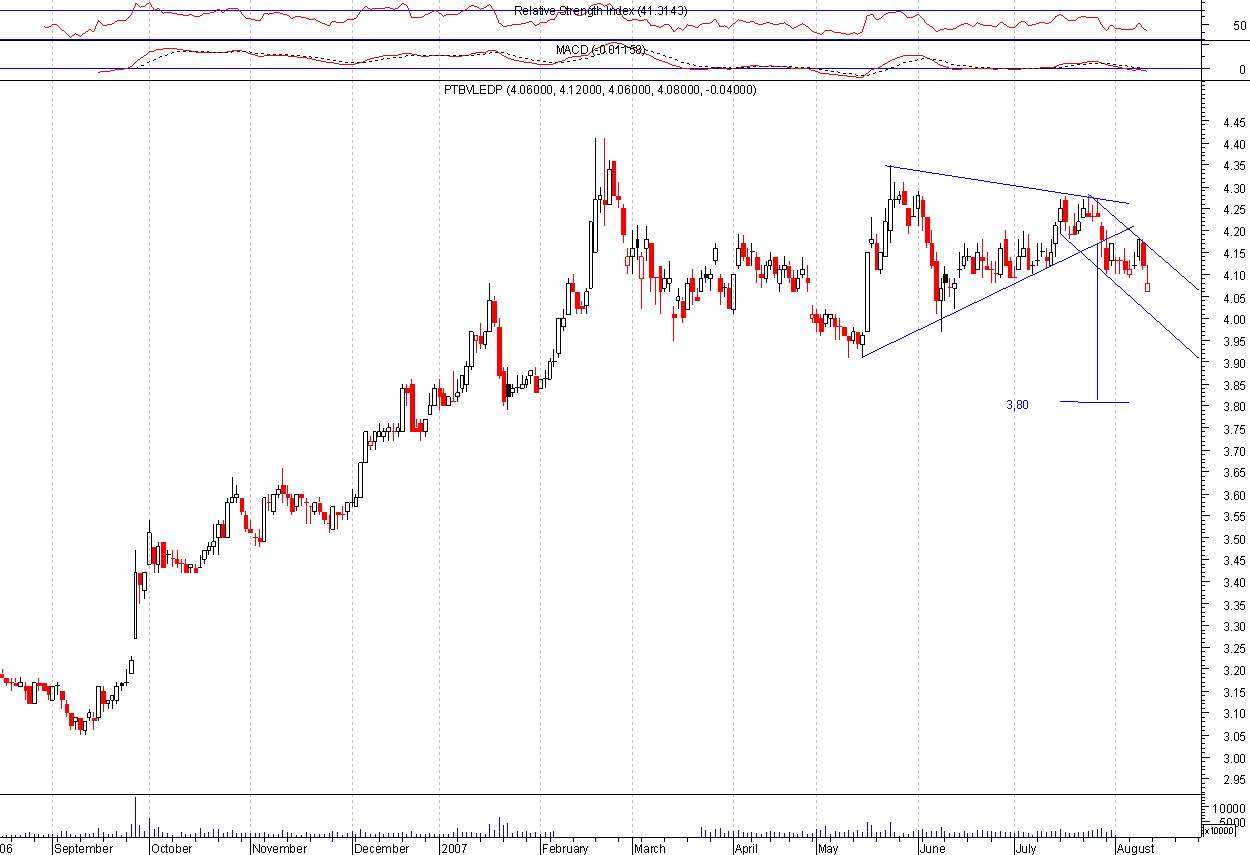This screenshot has height=855, width=1250.
Task: Click the 3.95 price axis label
Action: pos(1234,342)
